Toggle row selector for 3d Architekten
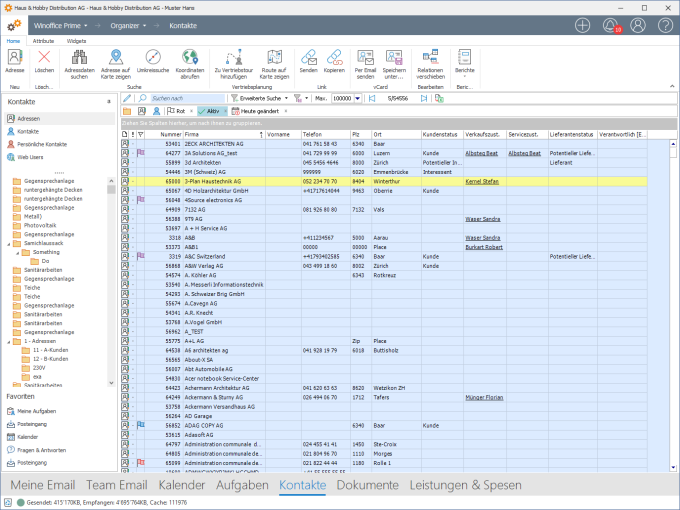The image size is (680, 510). (x=125, y=163)
